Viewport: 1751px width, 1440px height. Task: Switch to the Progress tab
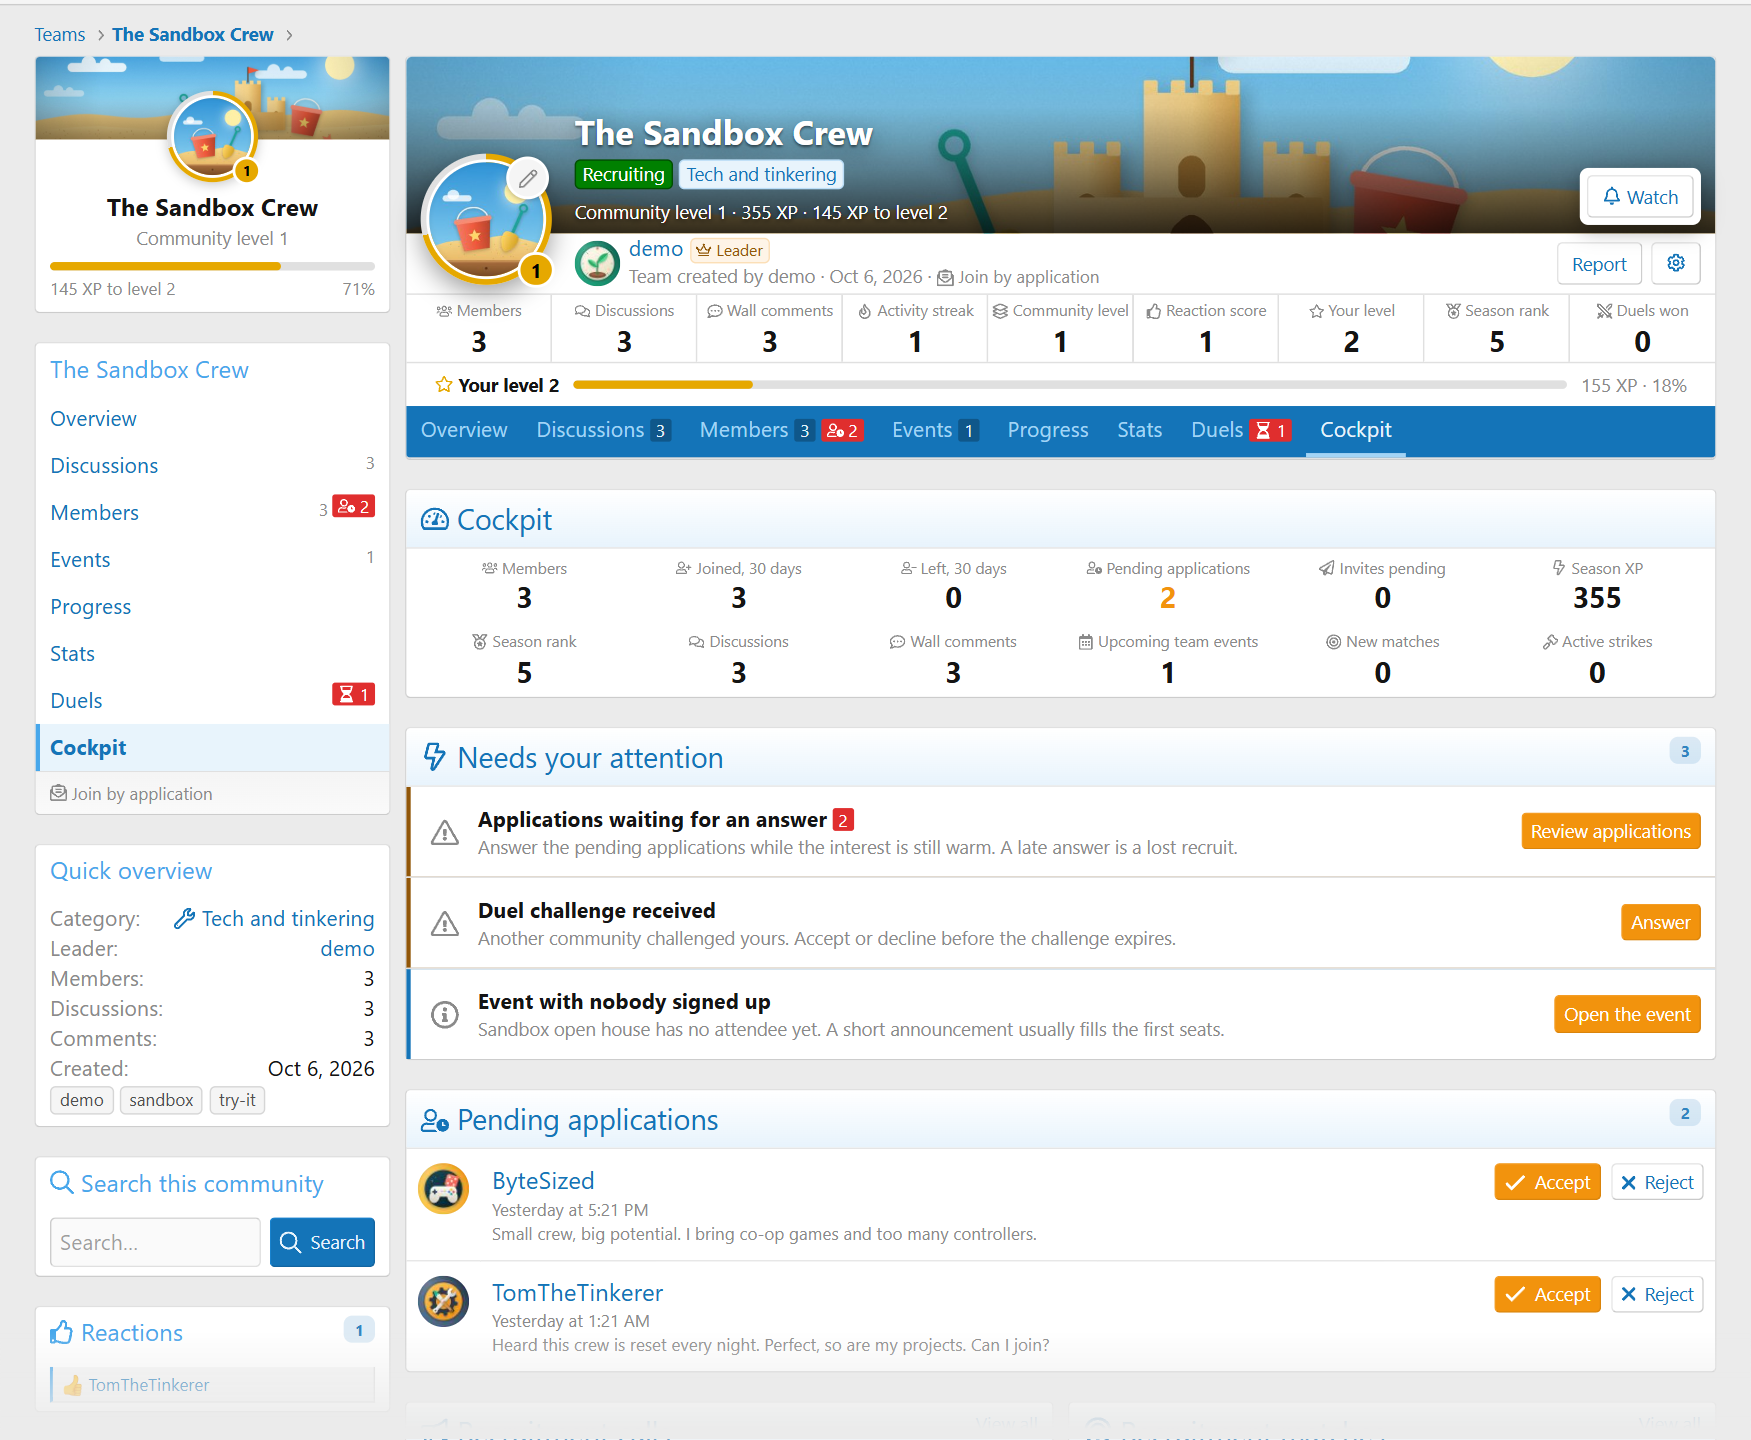1048,430
